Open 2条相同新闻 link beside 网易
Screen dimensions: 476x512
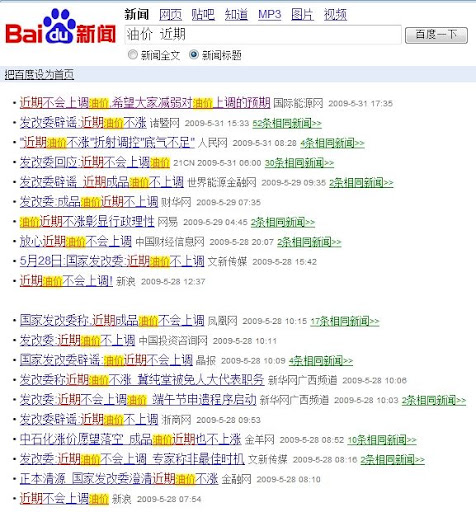click(x=283, y=222)
